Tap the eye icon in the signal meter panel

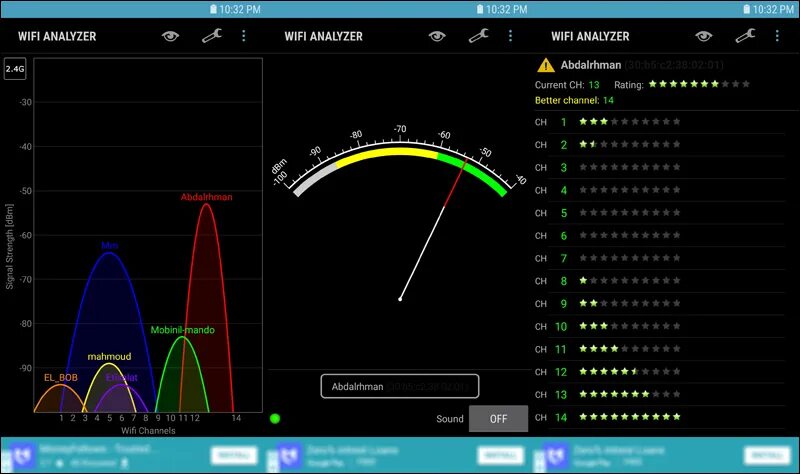pos(437,36)
